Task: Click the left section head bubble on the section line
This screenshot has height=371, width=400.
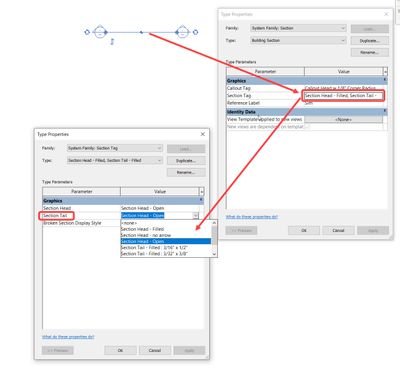Action: click(99, 32)
